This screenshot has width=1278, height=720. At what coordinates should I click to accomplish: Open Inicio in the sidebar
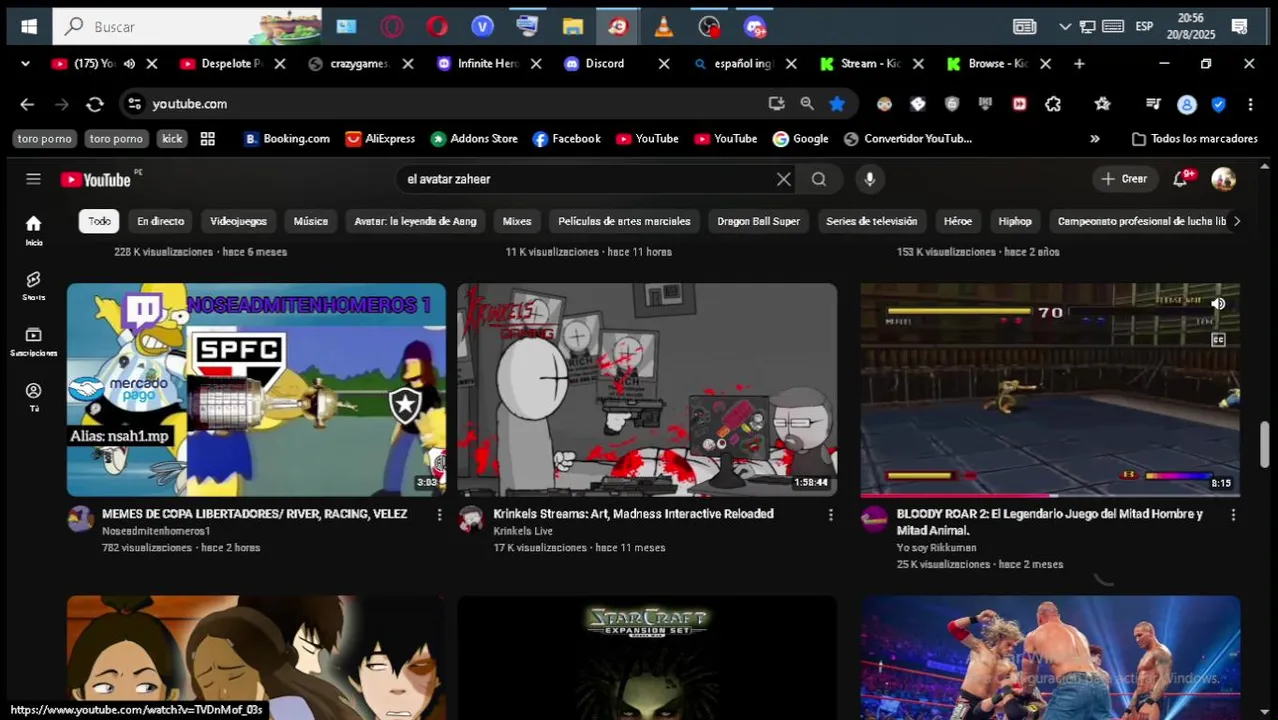(34, 230)
